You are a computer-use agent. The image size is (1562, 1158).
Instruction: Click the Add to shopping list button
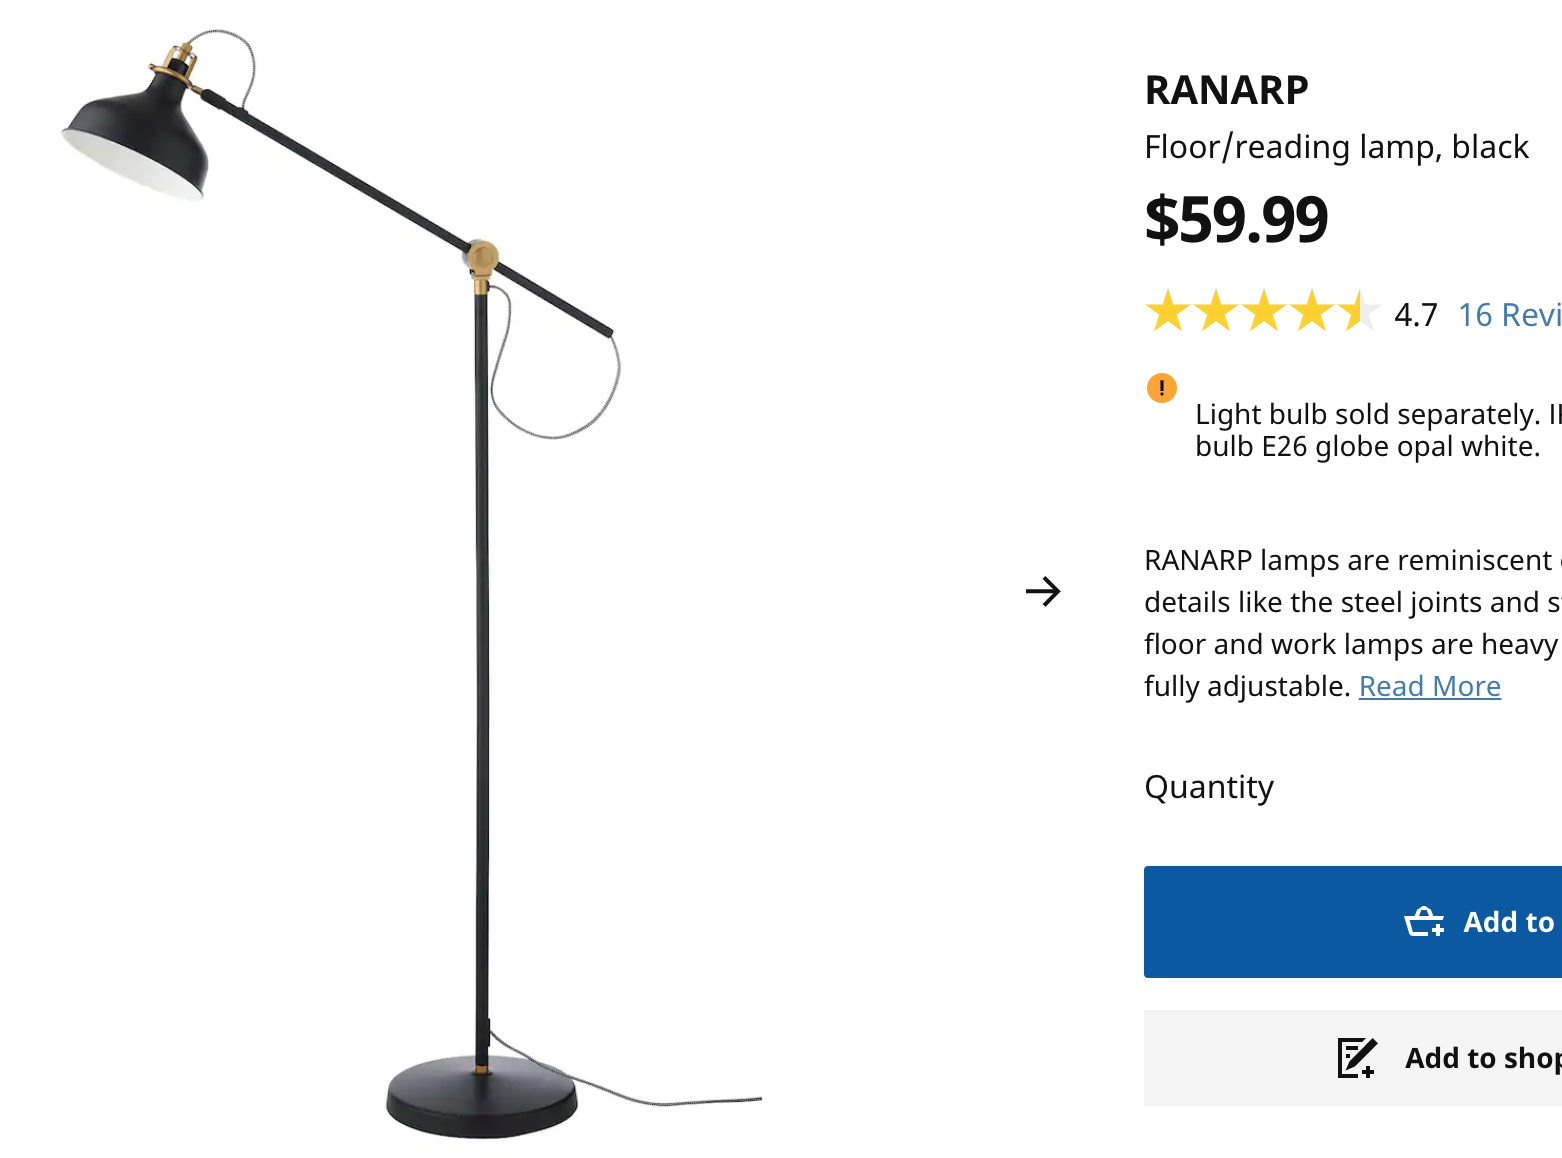tap(1353, 1058)
